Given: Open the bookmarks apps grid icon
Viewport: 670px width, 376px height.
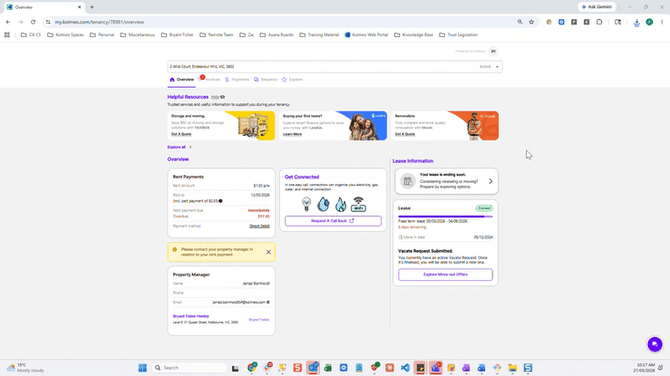Looking at the screenshot, I should (7, 35).
